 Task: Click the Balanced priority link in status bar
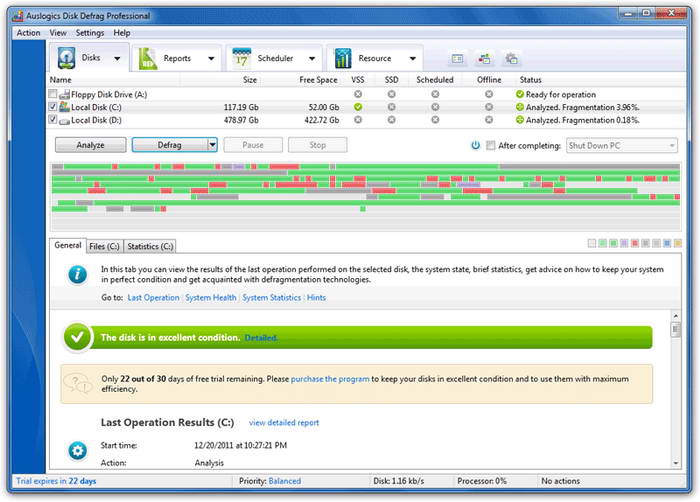[285, 481]
